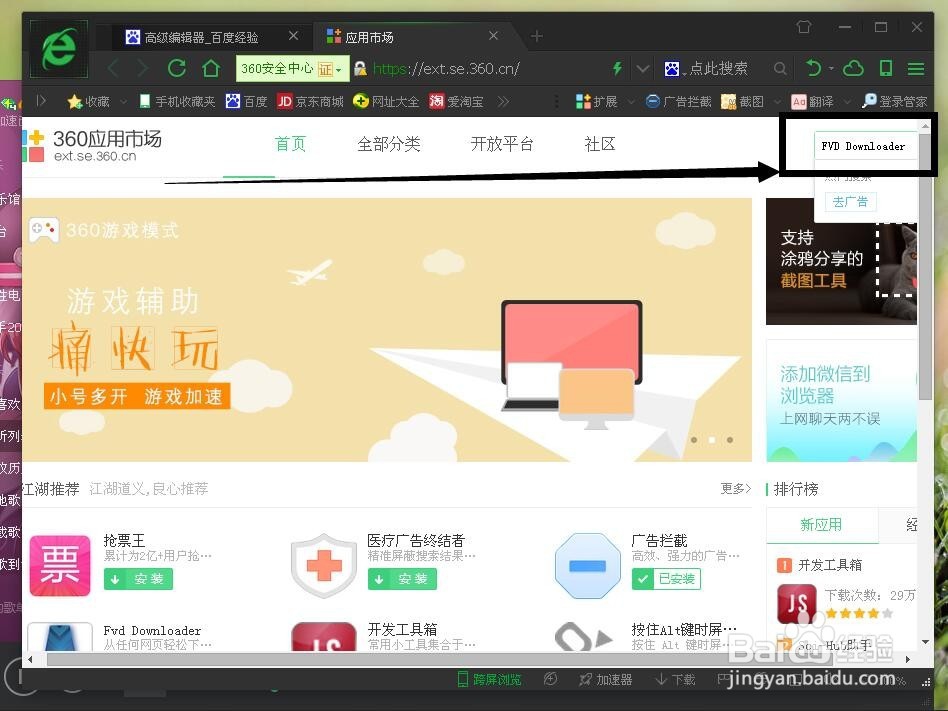
Task: Open 全部分类 navigation item
Action: point(389,144)
